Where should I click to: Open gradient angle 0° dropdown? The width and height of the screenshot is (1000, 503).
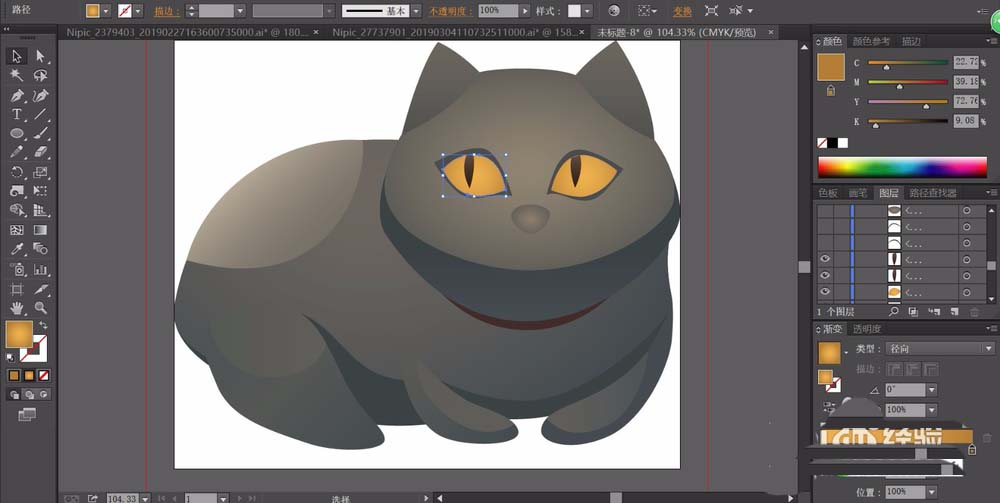point(932,390)
